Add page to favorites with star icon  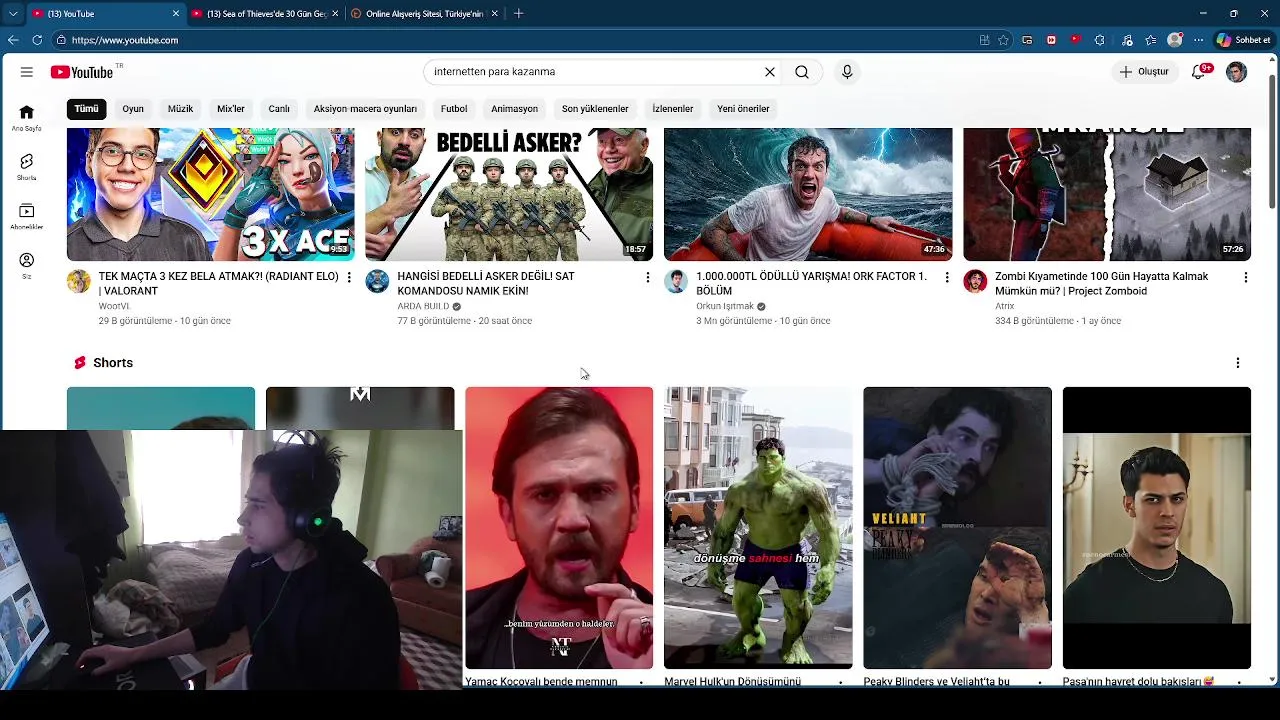[x=1003, y=40]
